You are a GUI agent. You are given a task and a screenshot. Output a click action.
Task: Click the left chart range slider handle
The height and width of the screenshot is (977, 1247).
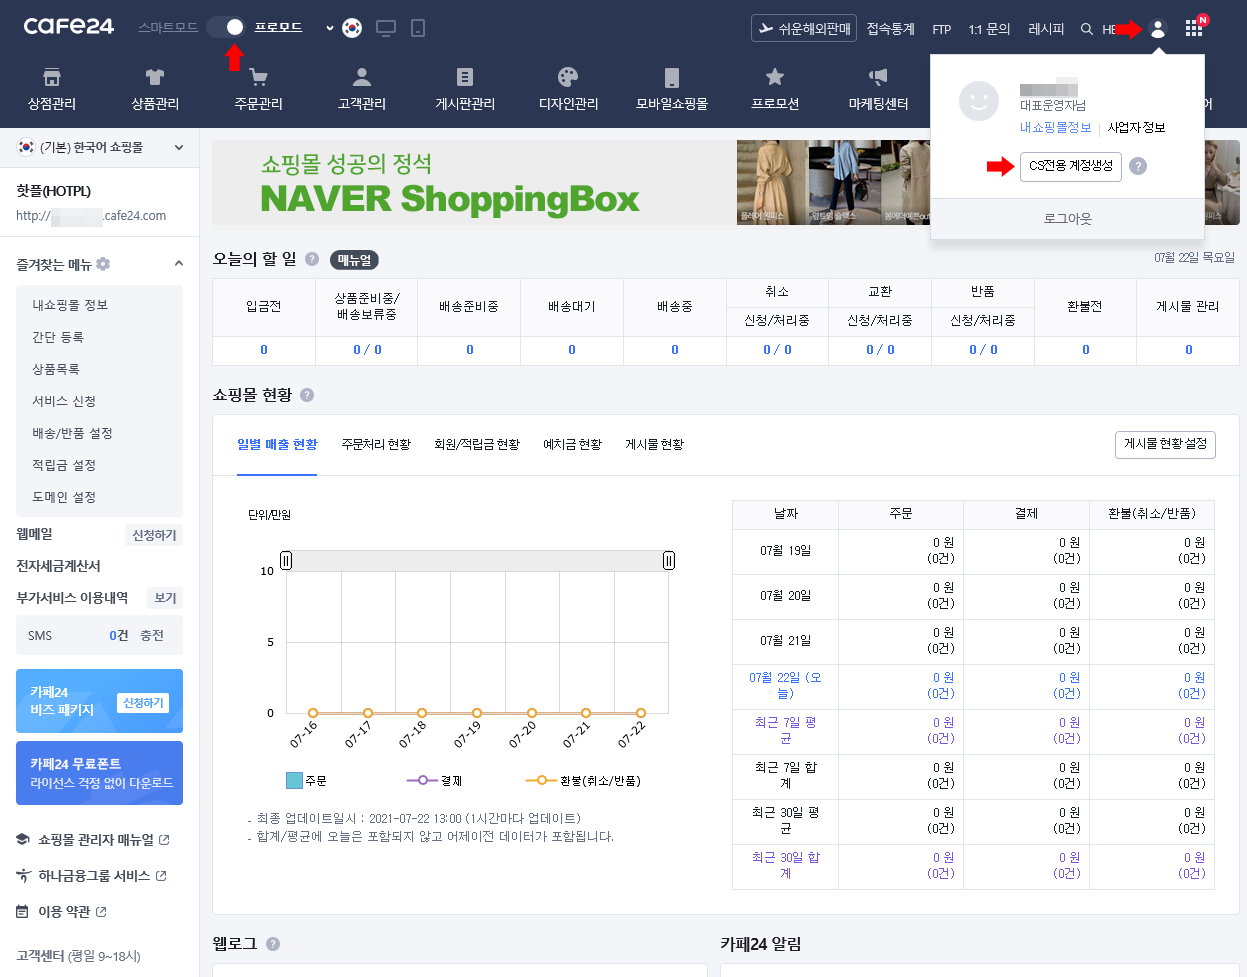coord(286,560)
